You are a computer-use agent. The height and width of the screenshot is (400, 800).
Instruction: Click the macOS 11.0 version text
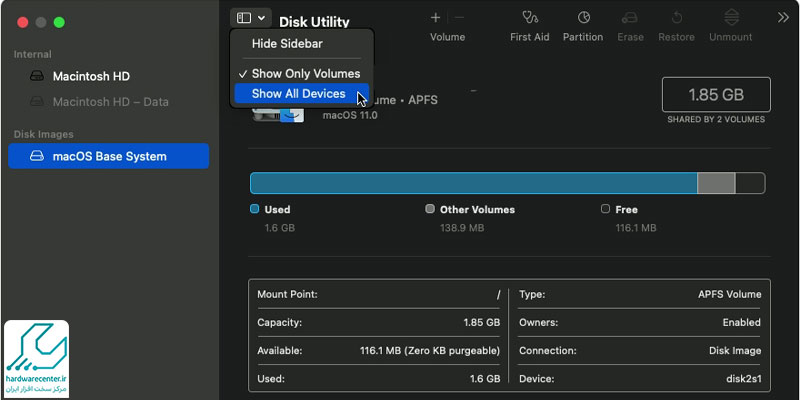tap(350, 115)
